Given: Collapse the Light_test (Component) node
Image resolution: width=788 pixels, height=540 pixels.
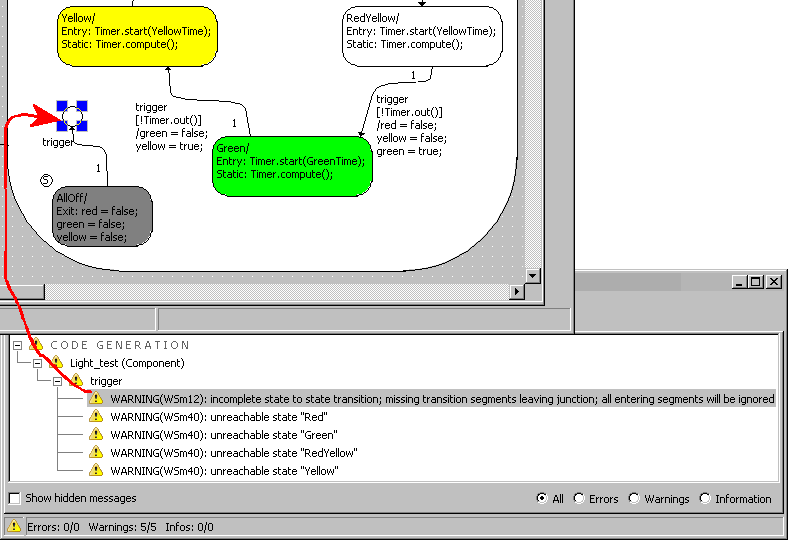Looking at the screenshot, I should 37,363.
